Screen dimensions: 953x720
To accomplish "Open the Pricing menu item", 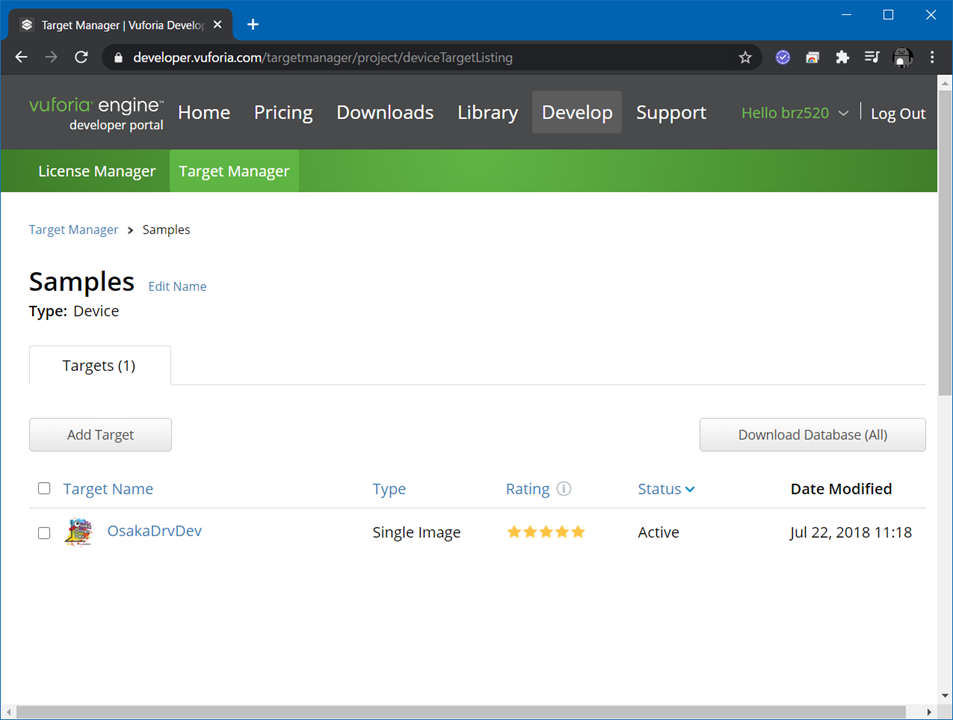I will (x=283, y=112).
